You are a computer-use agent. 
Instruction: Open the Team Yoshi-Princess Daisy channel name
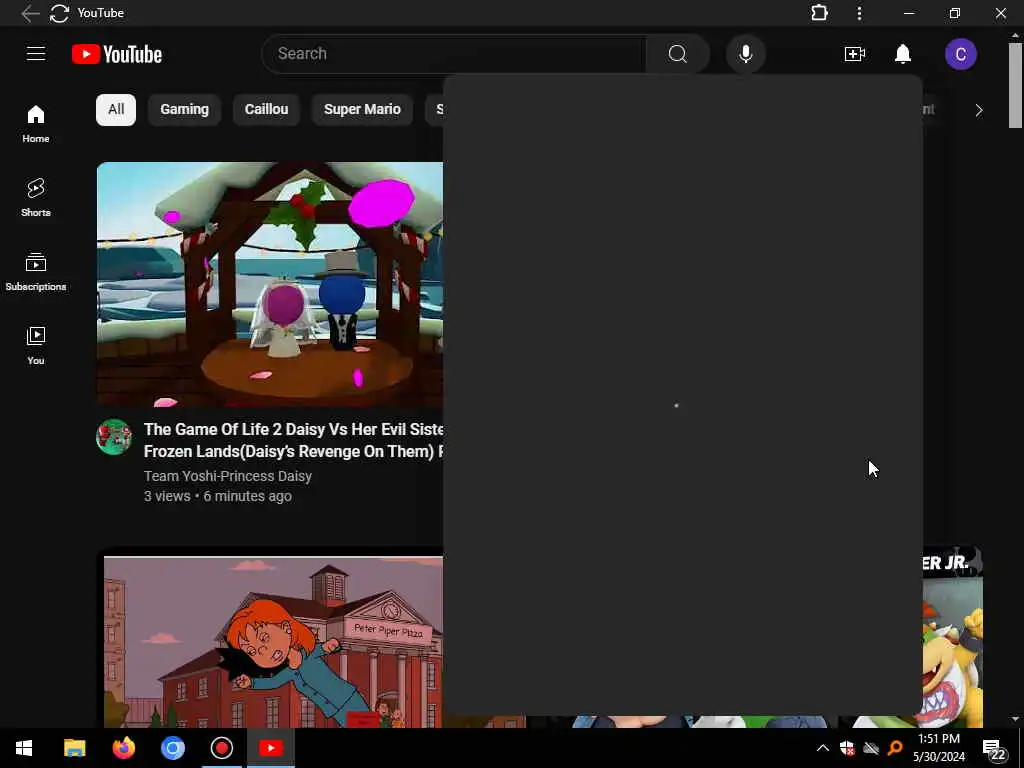228,476
